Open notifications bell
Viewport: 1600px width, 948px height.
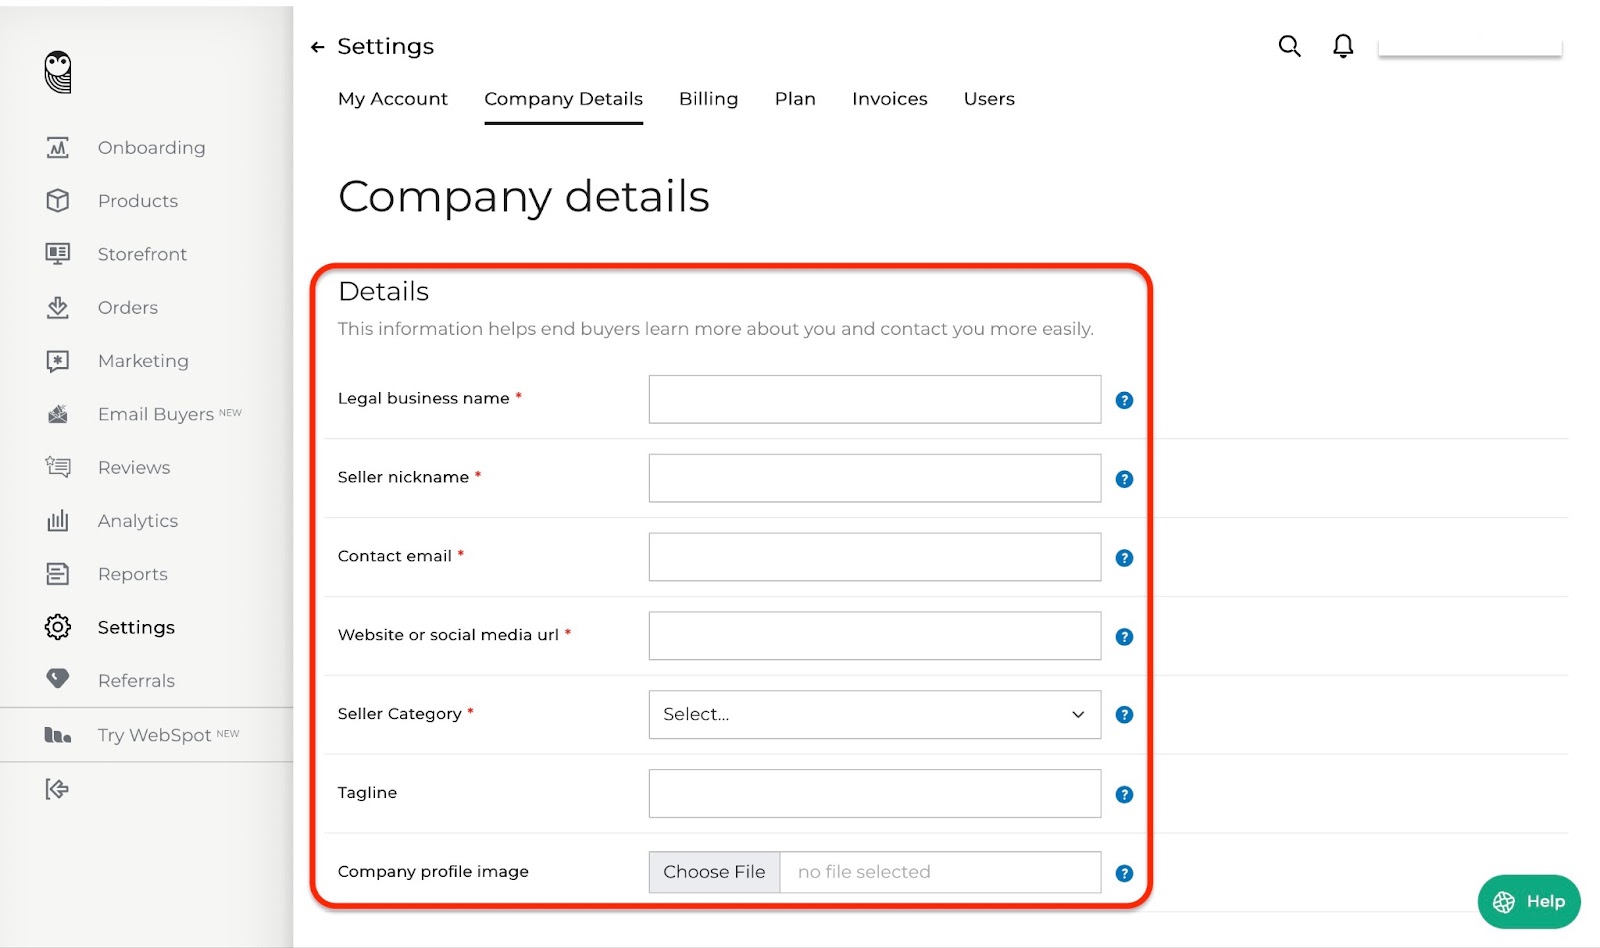point(1343,46)
